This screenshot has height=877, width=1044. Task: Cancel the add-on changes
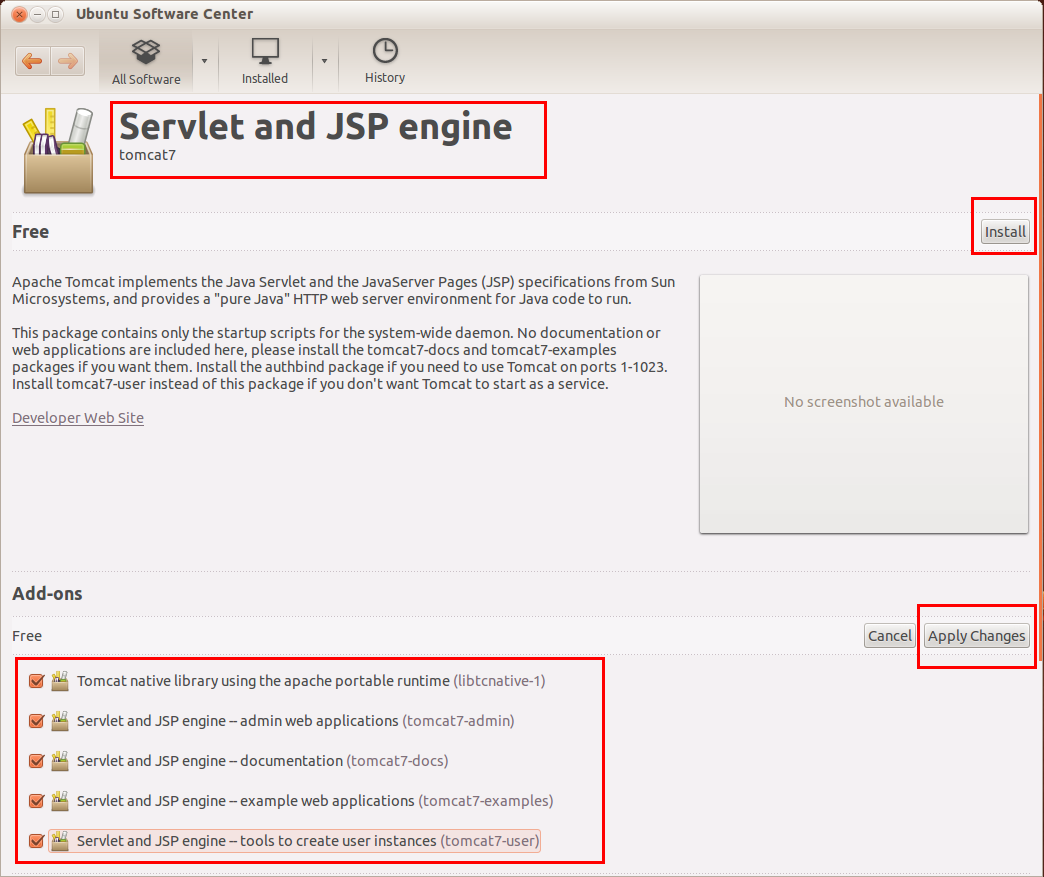pyautogui.click(x=889, y=636)
